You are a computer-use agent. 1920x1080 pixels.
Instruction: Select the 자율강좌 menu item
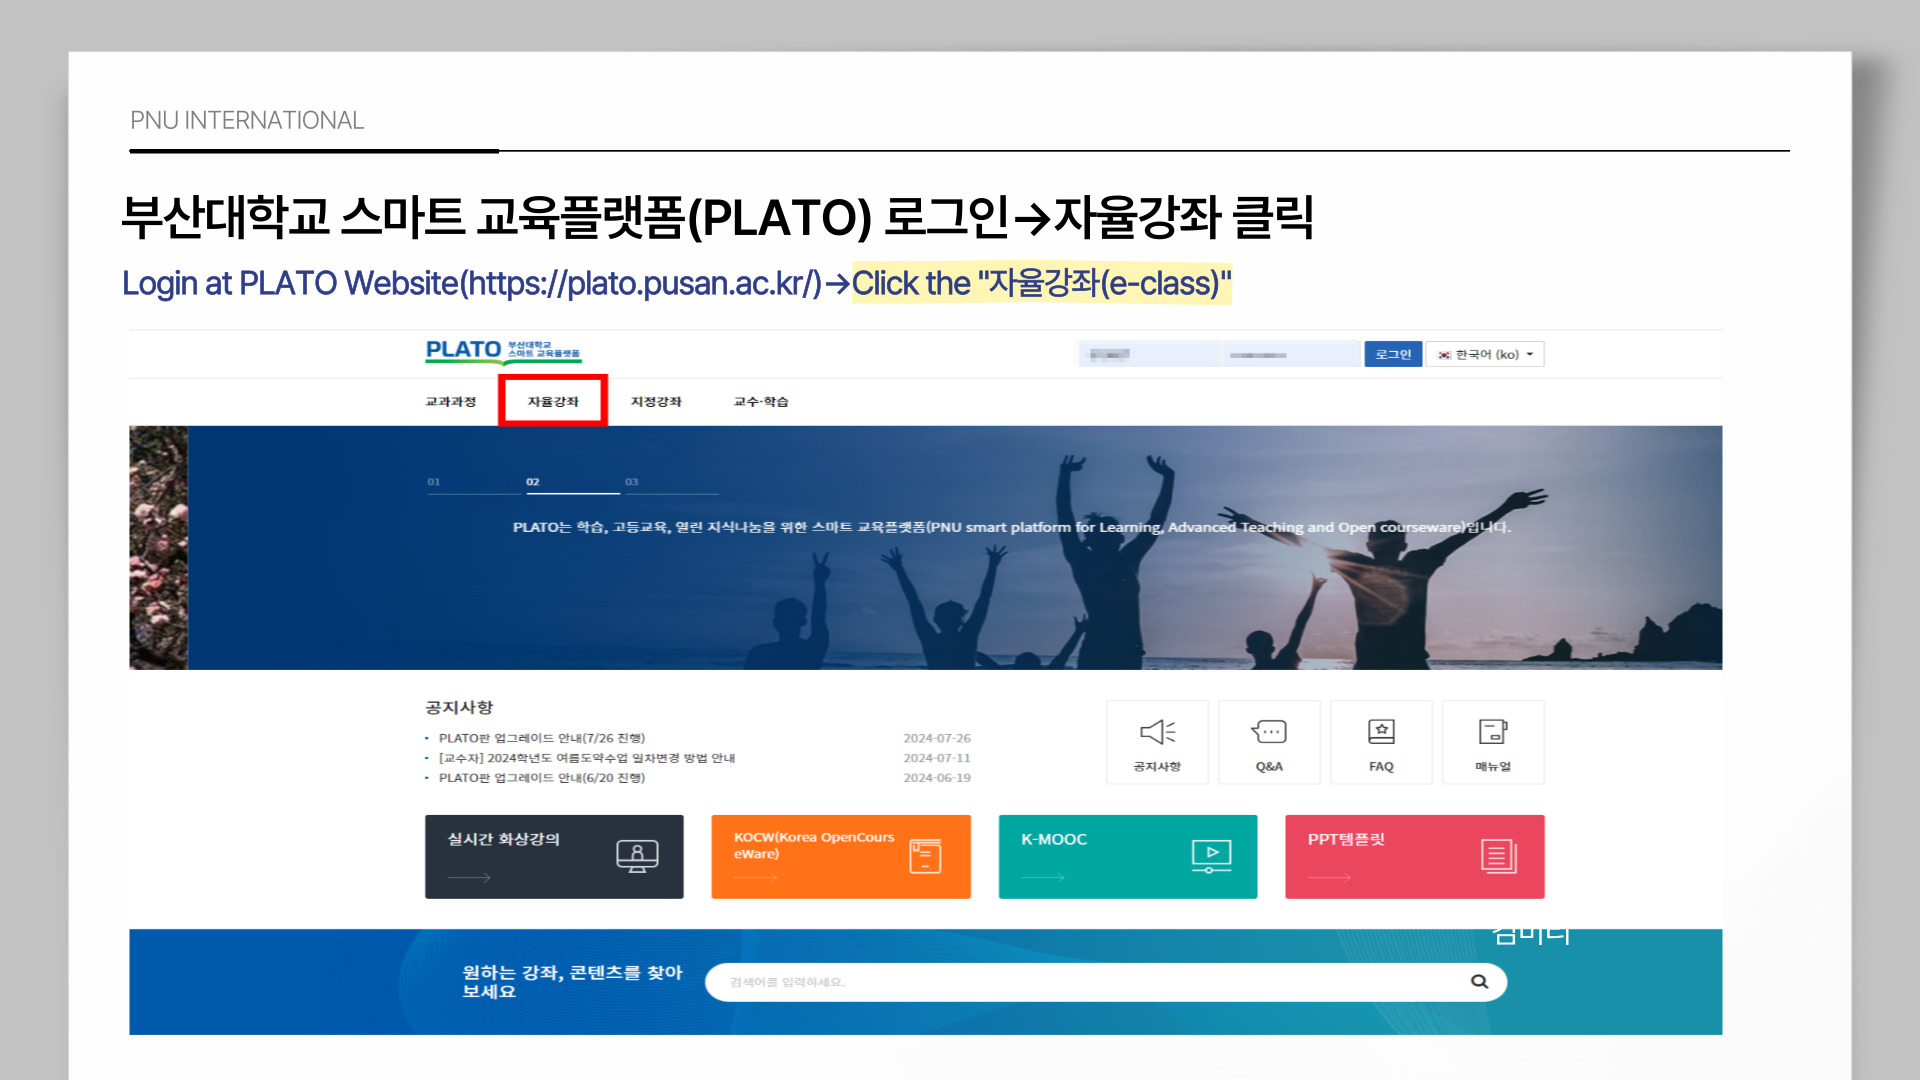553,402
